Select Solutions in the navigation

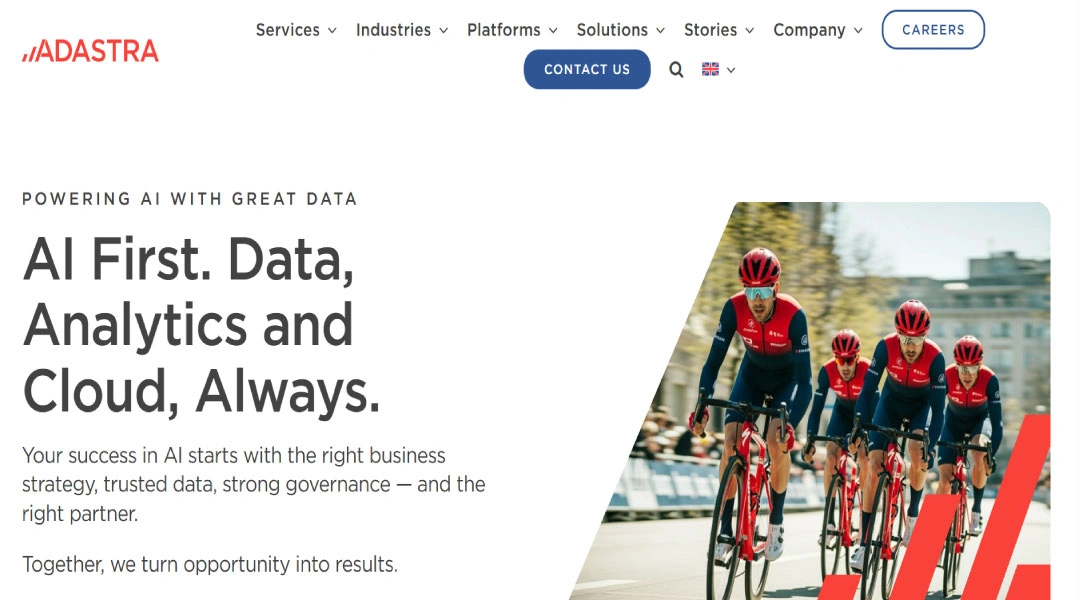(612, 30)
